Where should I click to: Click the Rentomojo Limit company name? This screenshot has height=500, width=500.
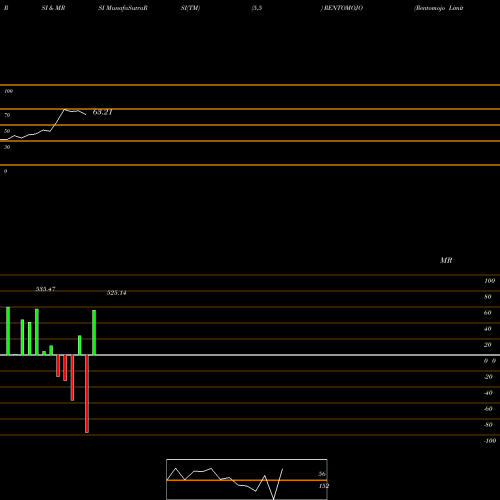pos(439,8)
